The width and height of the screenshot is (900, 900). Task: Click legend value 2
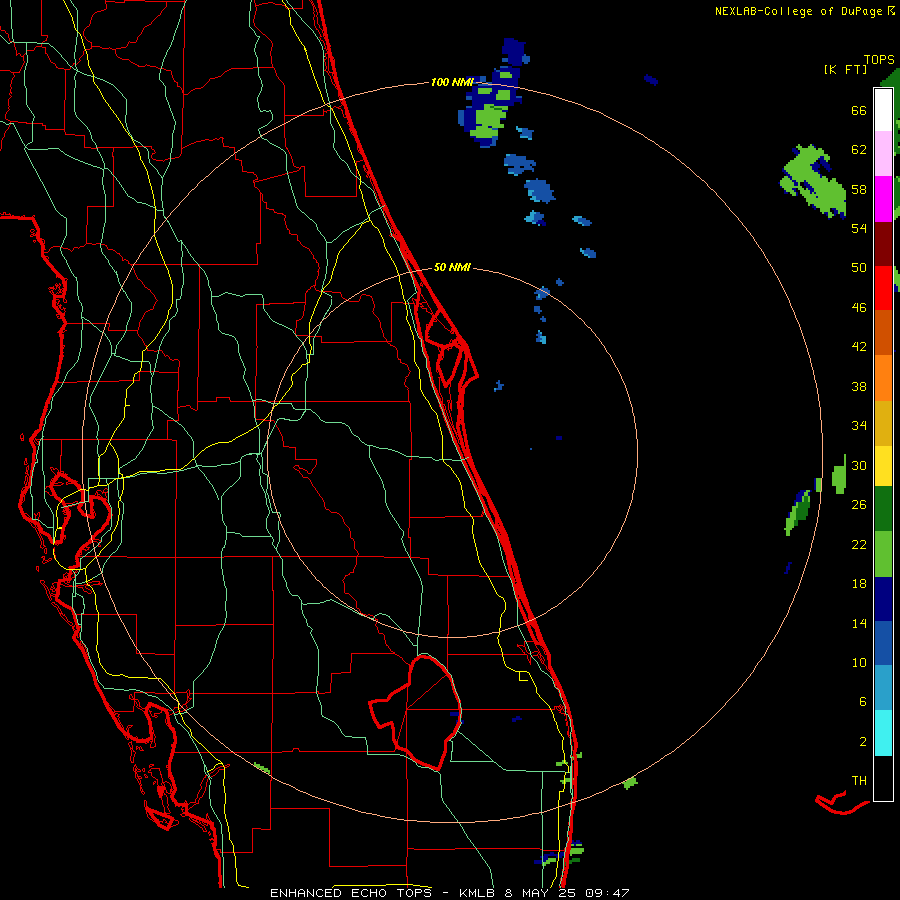(x=862, y=742)
